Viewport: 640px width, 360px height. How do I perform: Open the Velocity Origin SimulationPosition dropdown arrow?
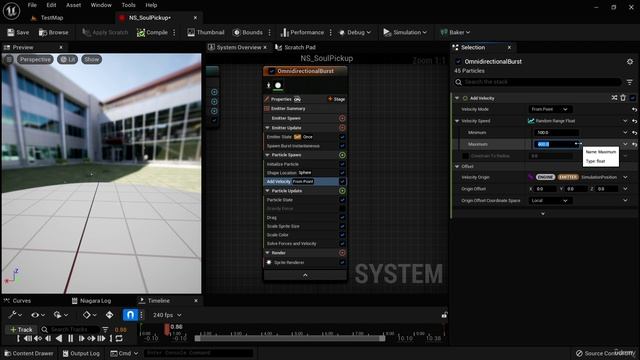625,177
